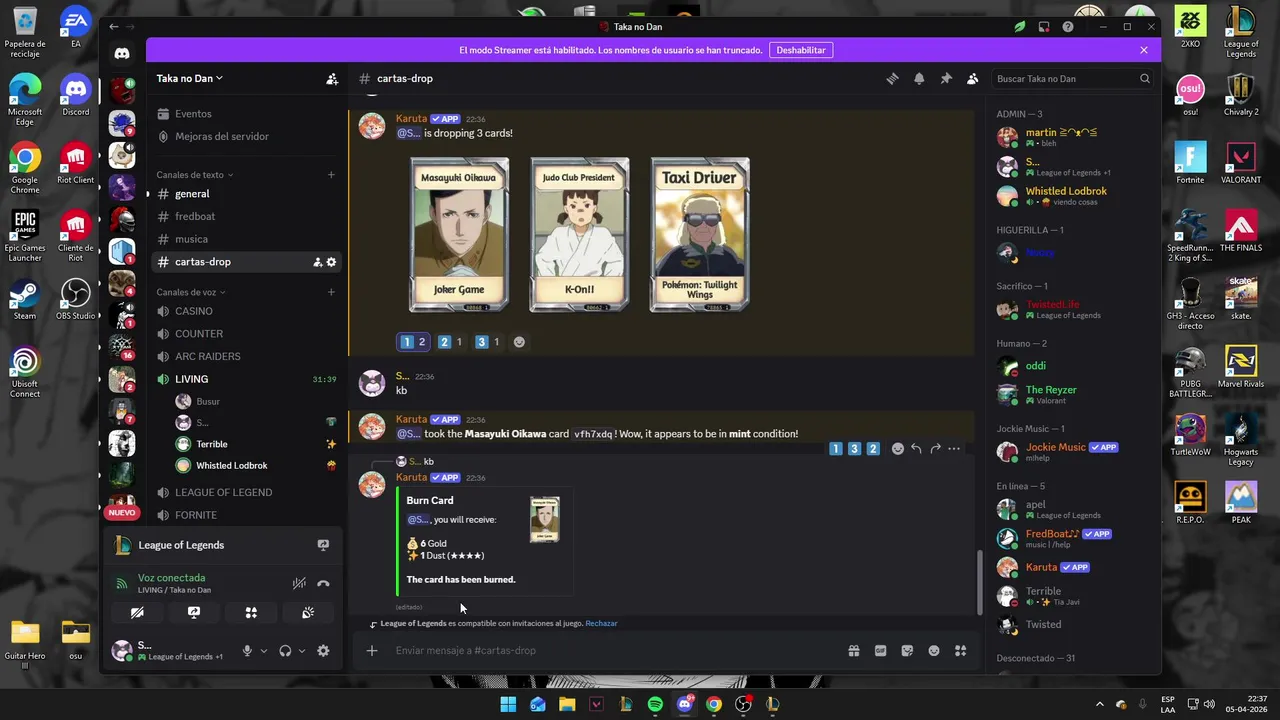Open the emoji picker
The width and height of the screenshot is (1280, 720).
(934, 651)
